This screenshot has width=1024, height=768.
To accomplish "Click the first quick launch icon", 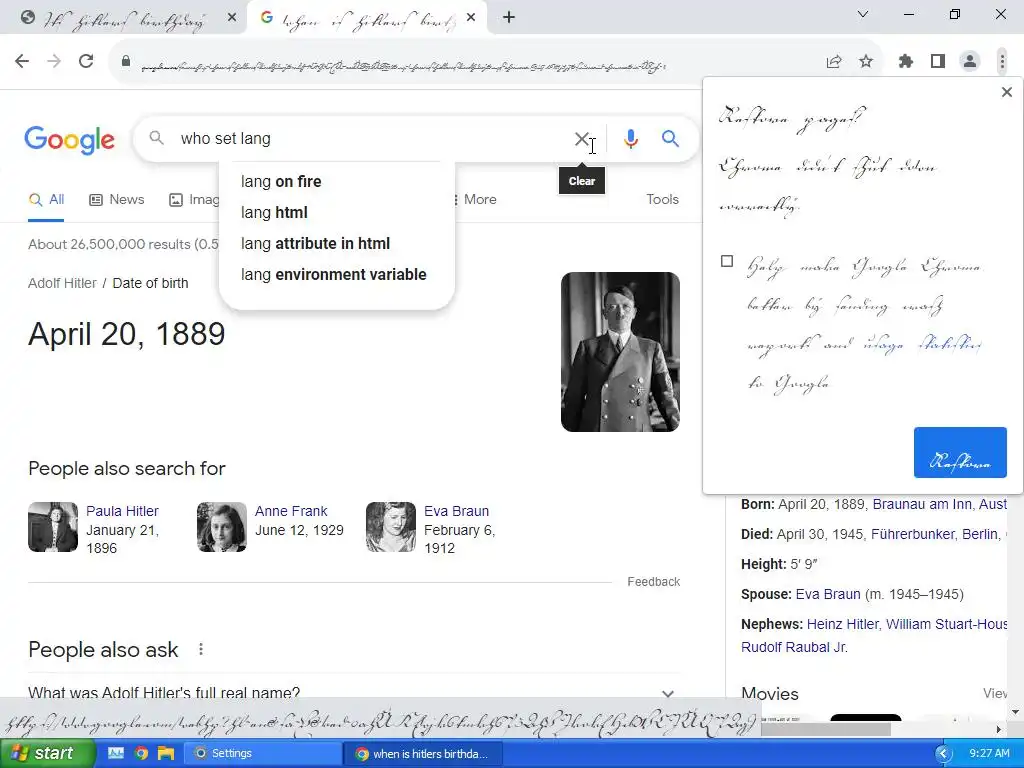I will point(116,754).
